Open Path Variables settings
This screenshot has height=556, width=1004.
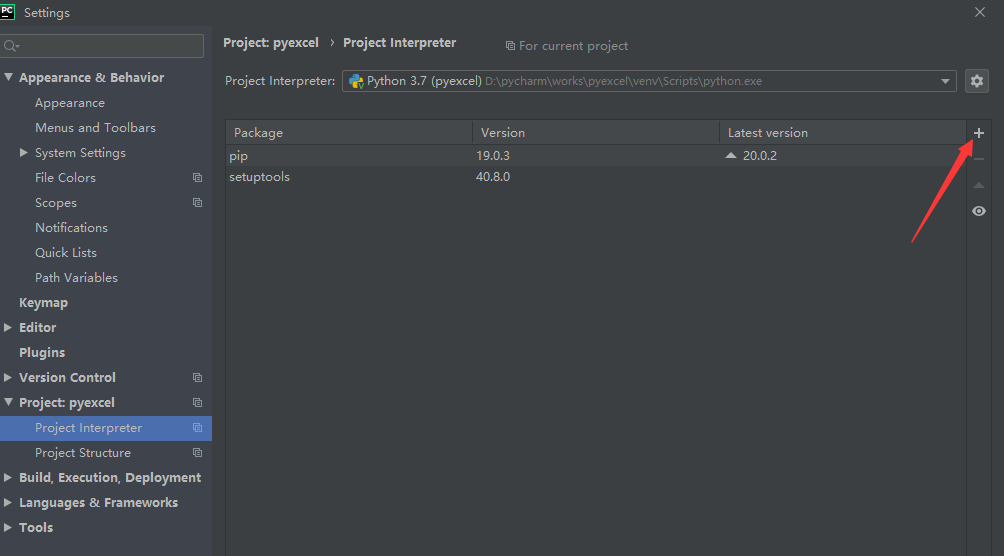click(76, 278)
